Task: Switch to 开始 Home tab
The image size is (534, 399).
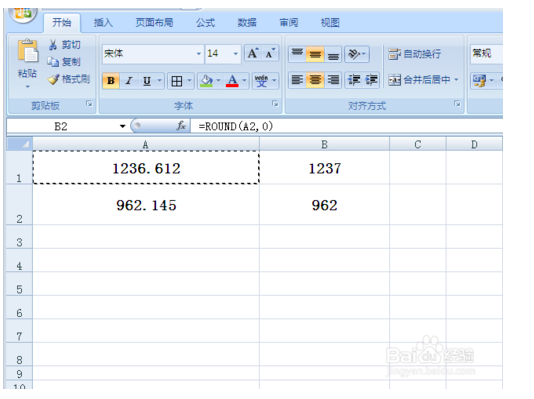Action: click(62, 23)
